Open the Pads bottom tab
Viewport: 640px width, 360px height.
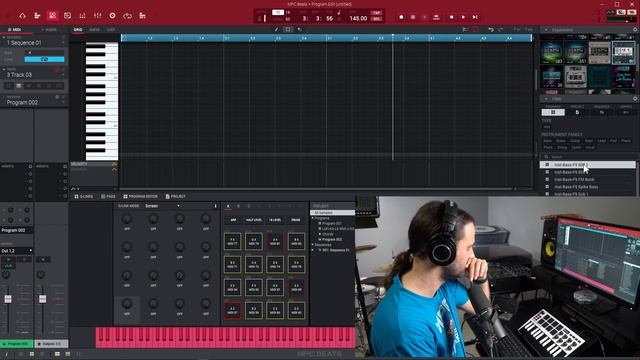tap(108, 197)
